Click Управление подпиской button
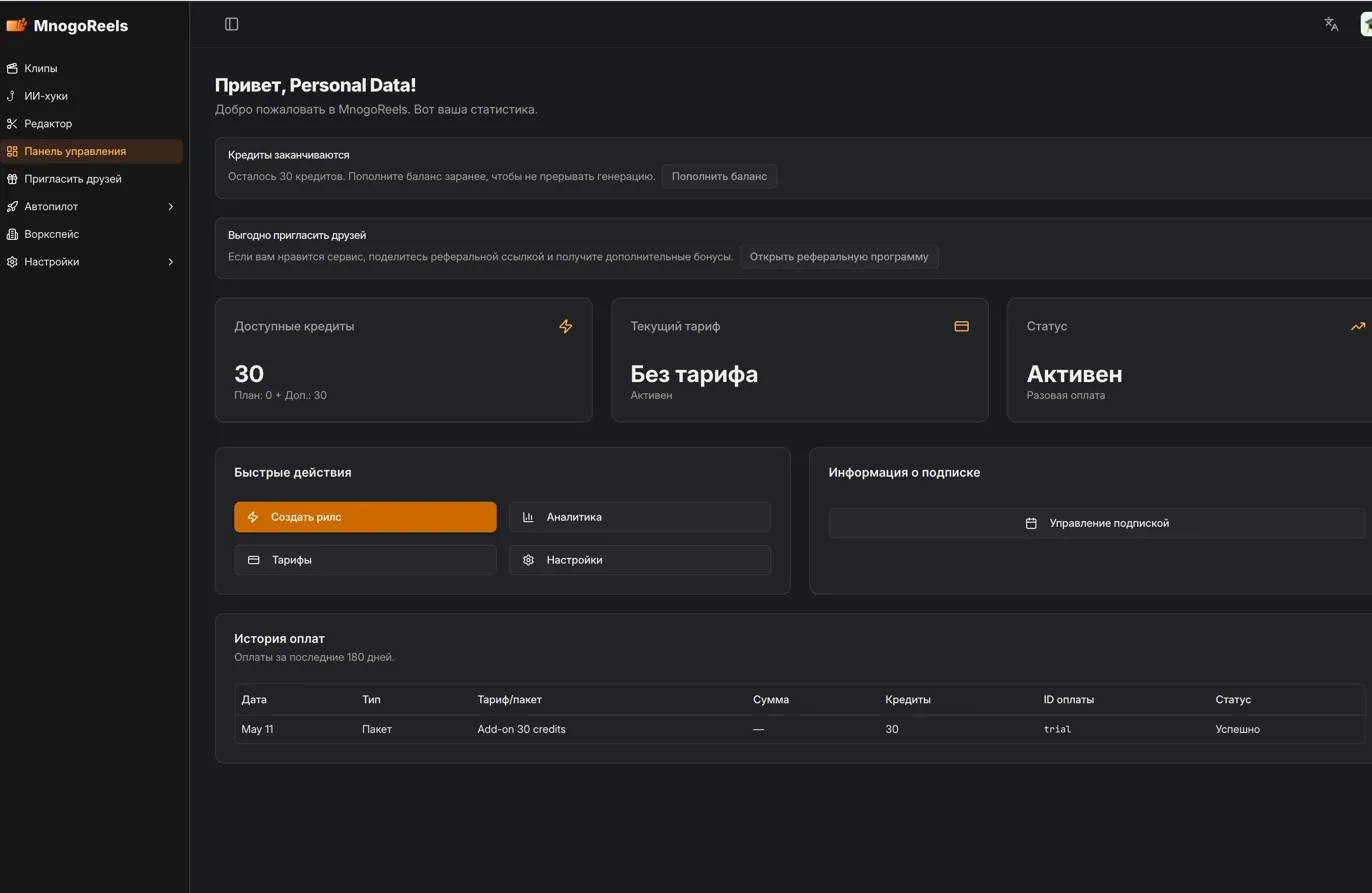 [x=1097, y=523]
